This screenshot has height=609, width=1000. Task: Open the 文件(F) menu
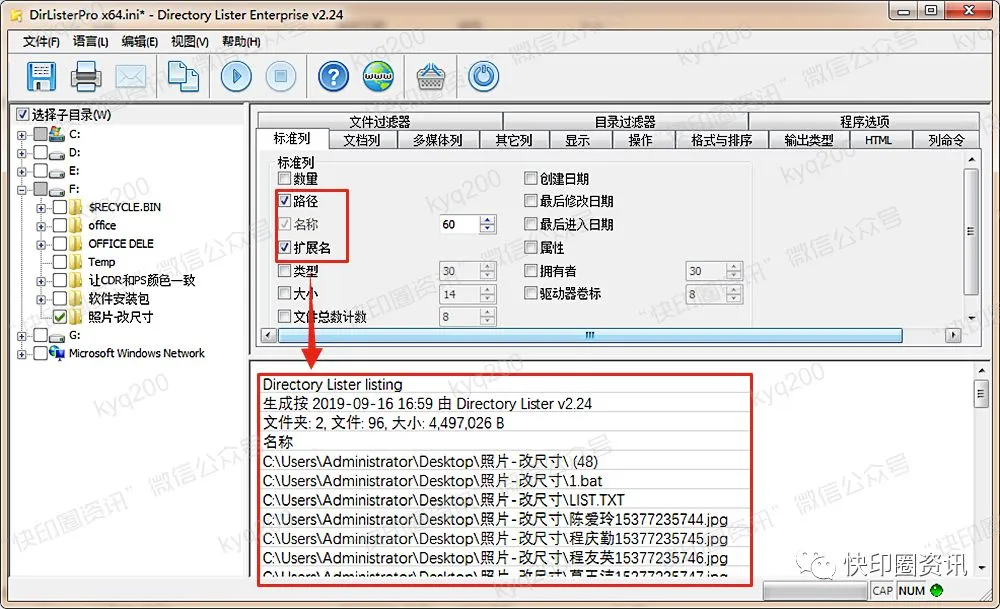click(x=41, y=41)
